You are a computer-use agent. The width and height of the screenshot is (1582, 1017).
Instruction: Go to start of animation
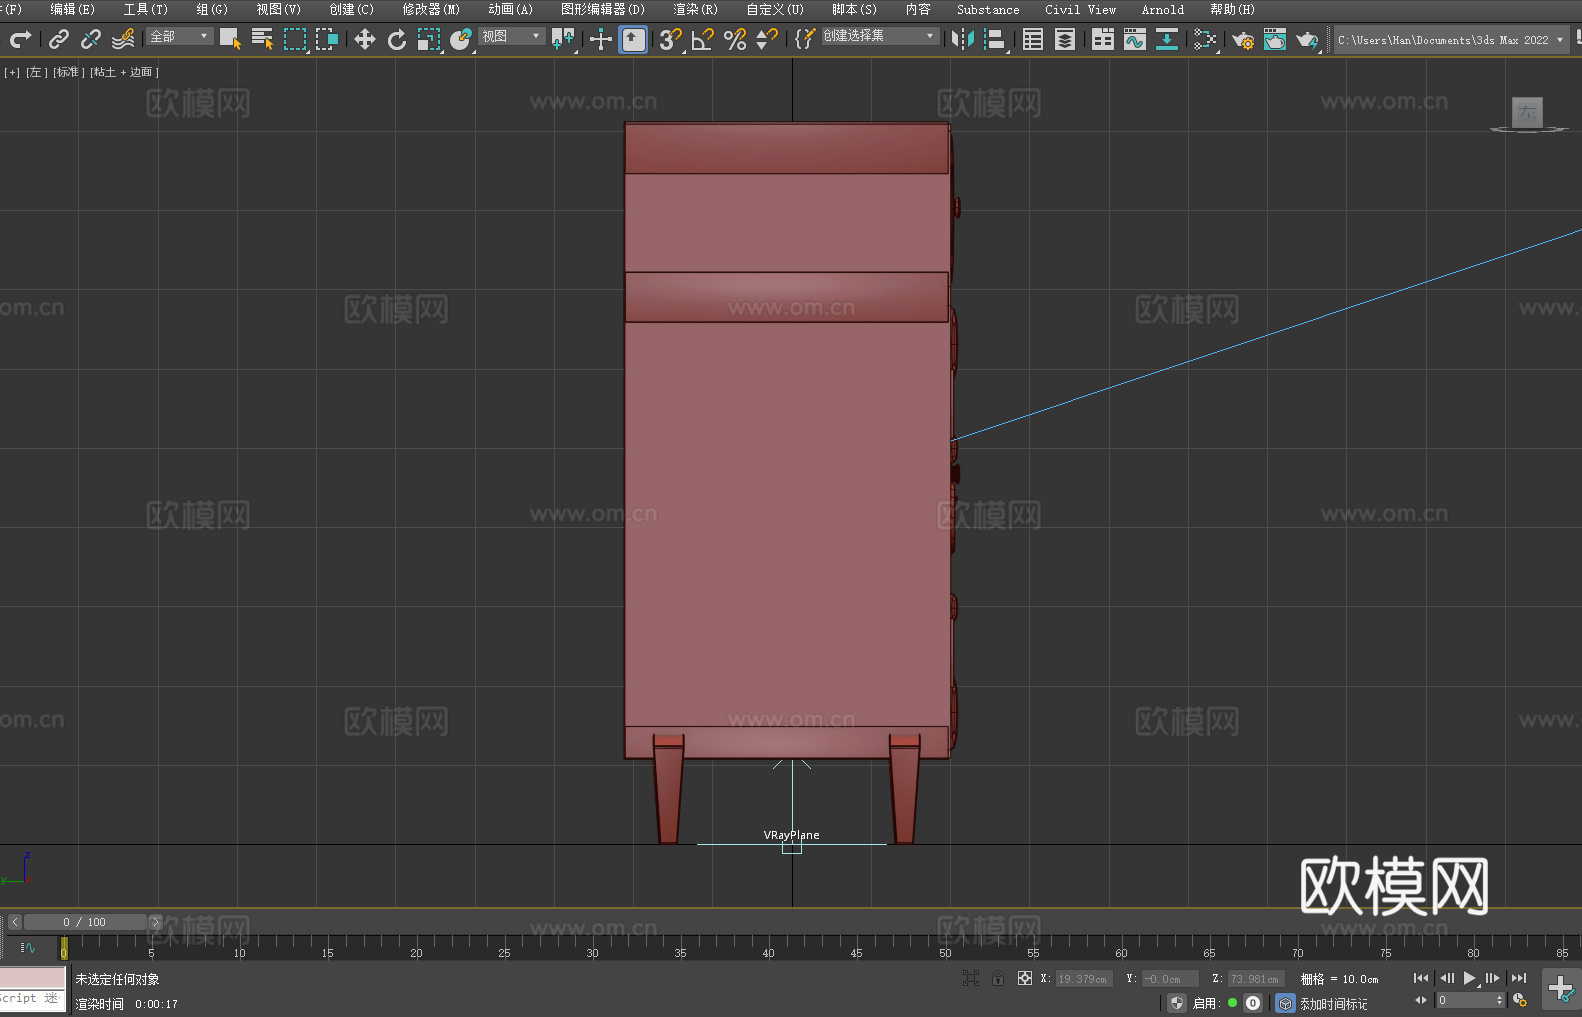[x=1421, y=978]
